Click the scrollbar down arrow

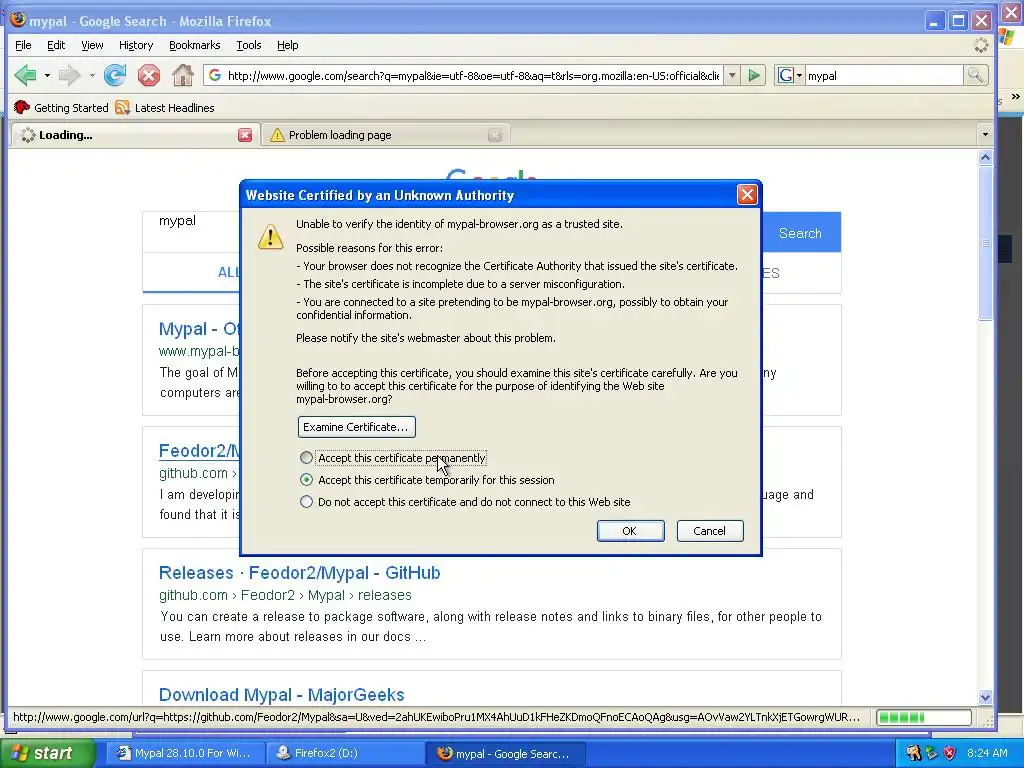pos(985,697)
